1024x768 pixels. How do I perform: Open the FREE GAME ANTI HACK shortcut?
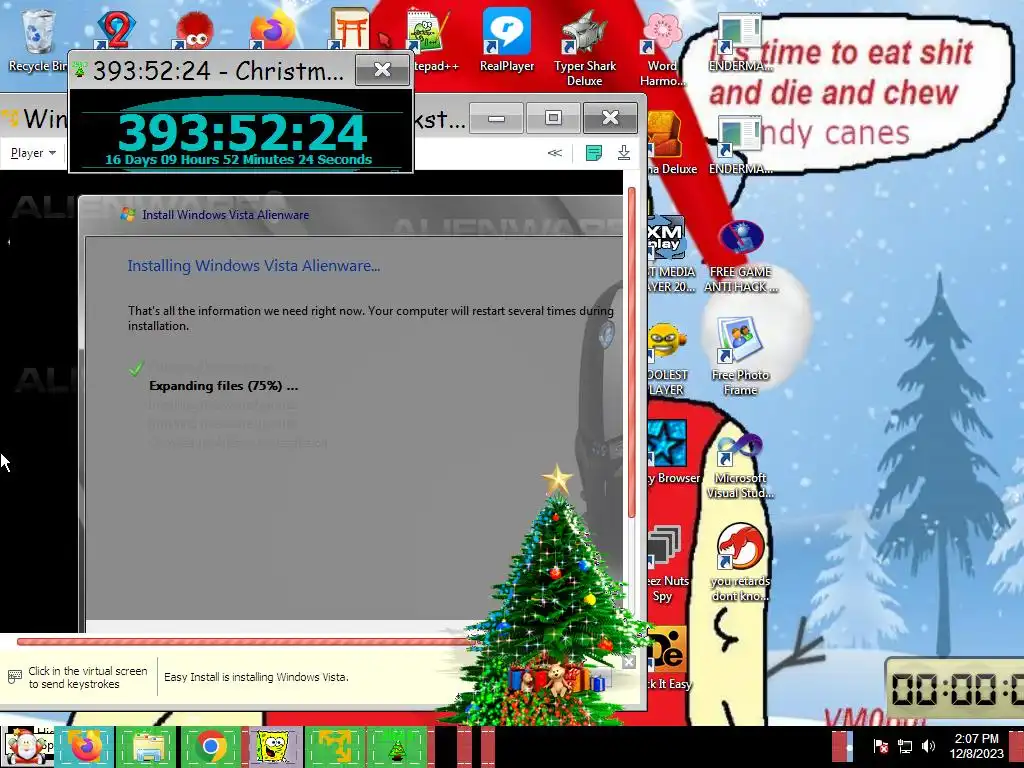[x=741, y=256]
